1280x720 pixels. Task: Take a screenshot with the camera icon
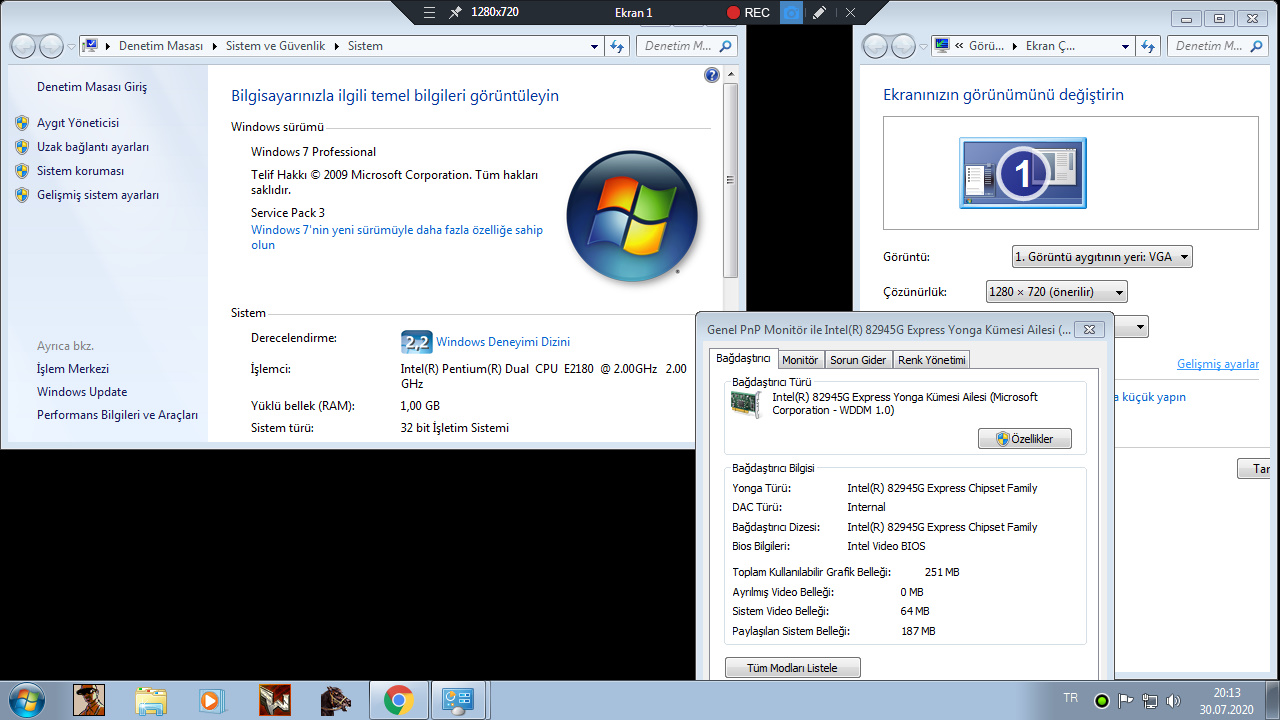(791, 12)
